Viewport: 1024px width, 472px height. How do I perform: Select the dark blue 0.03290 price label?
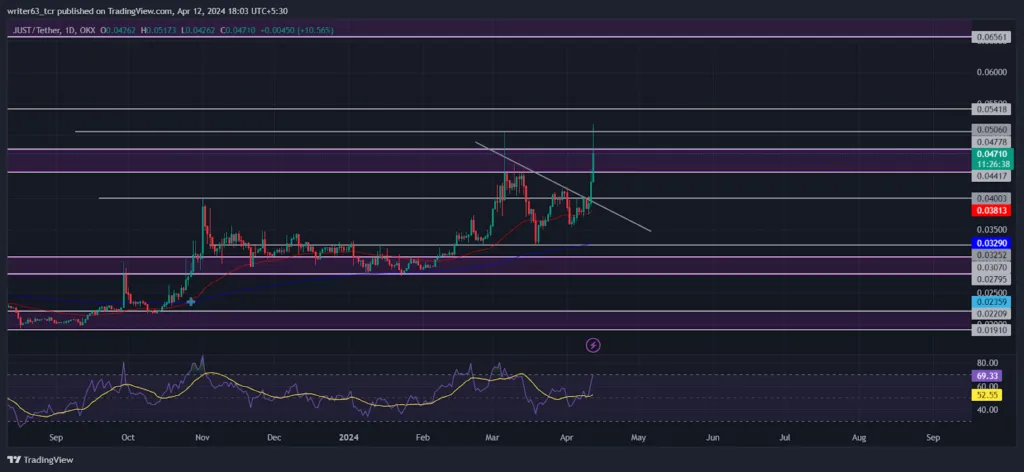(x=992, y=243)
